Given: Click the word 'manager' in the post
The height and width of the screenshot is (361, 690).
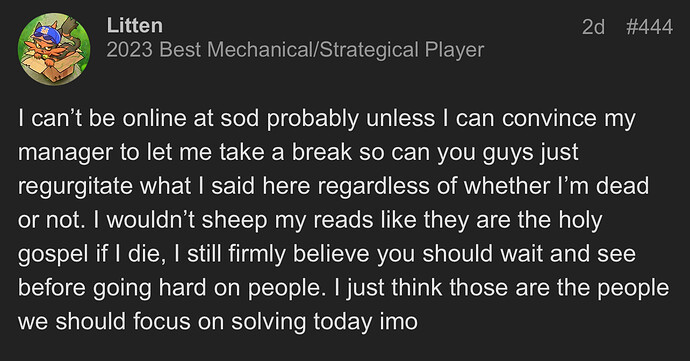Looking at the screenshot, I should tap(65, 153).
